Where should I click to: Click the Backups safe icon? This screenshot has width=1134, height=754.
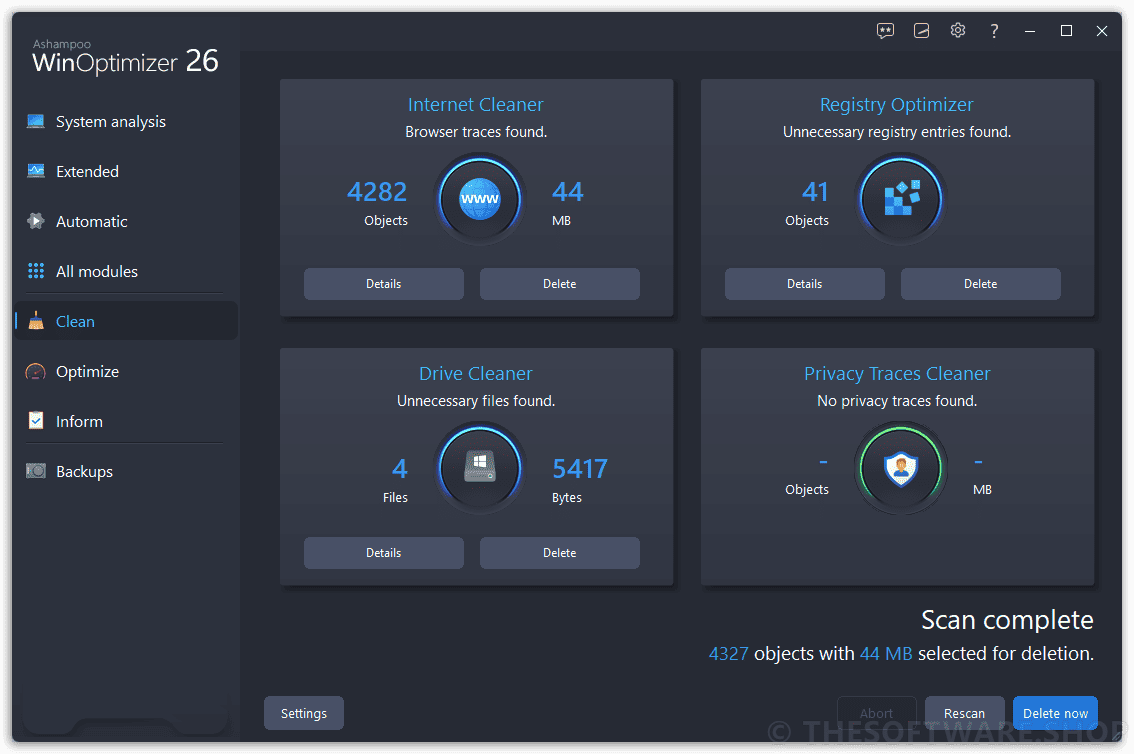point(35,471)
